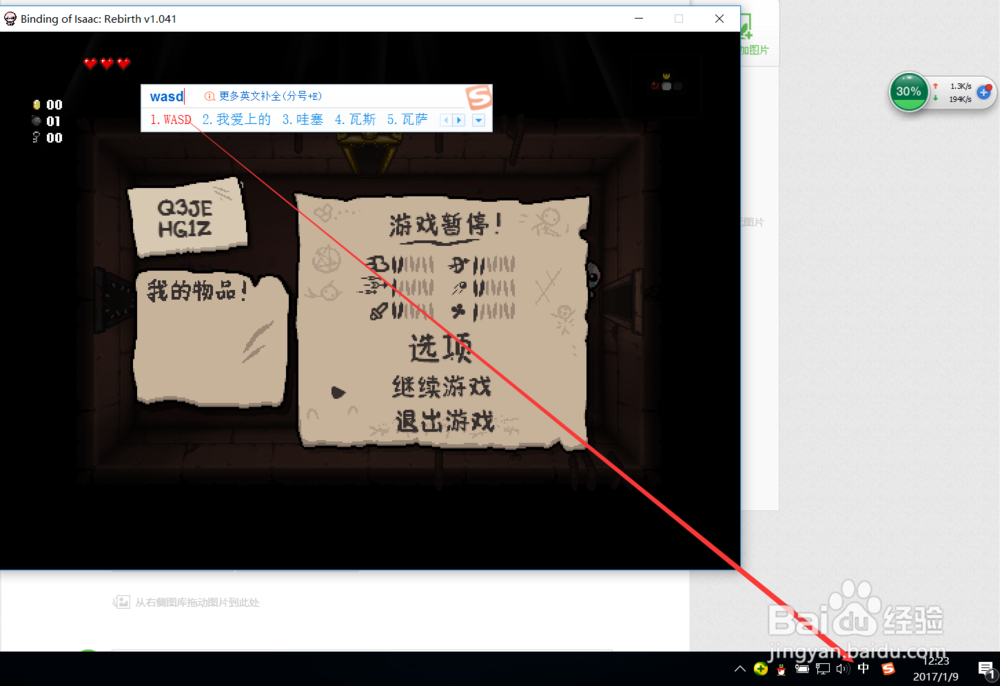The height and width of the screenshot is (686, 1000).
Task: Click the Sogou logo on candidate bar
Action: pos(478,98)
